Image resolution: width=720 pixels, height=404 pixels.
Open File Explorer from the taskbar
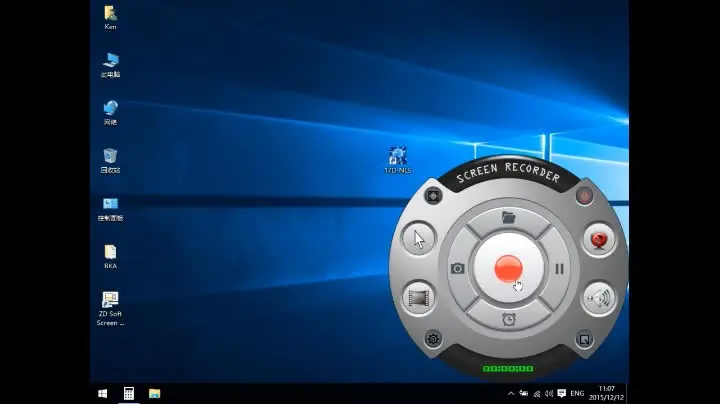pyautogui.click(x=154, y=393)
